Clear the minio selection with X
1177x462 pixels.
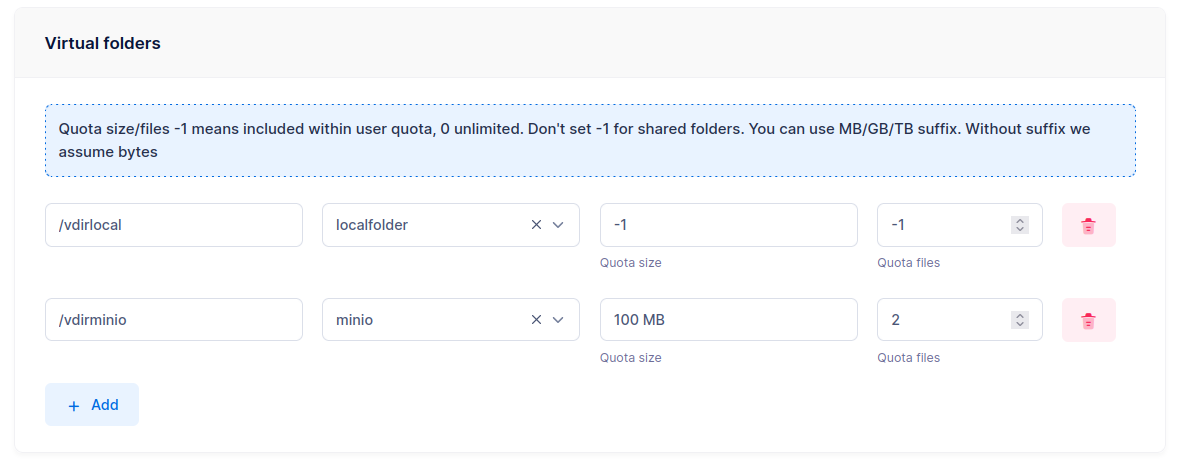[x=536, y=320]
